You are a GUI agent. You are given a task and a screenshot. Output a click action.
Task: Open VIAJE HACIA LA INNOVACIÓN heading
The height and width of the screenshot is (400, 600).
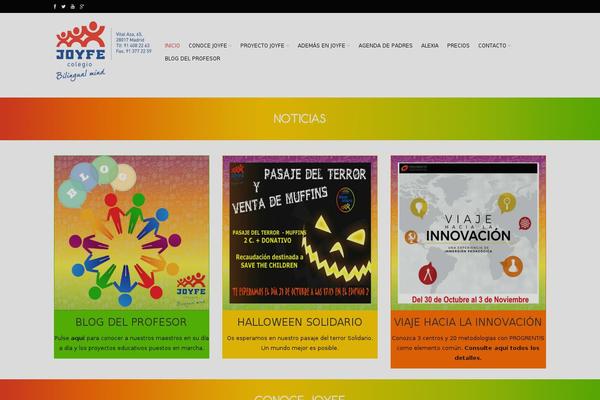pos(468,322)
